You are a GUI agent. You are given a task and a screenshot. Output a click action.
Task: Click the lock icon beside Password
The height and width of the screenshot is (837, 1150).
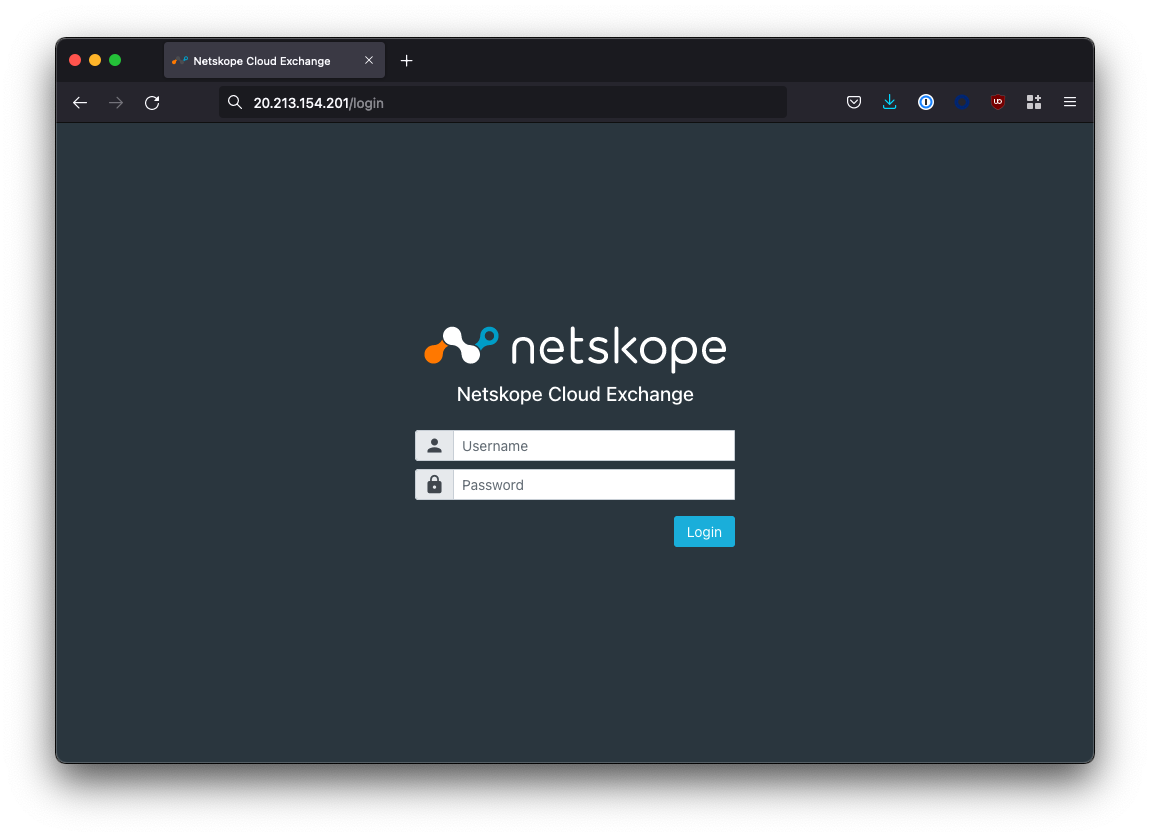(434, 485)
